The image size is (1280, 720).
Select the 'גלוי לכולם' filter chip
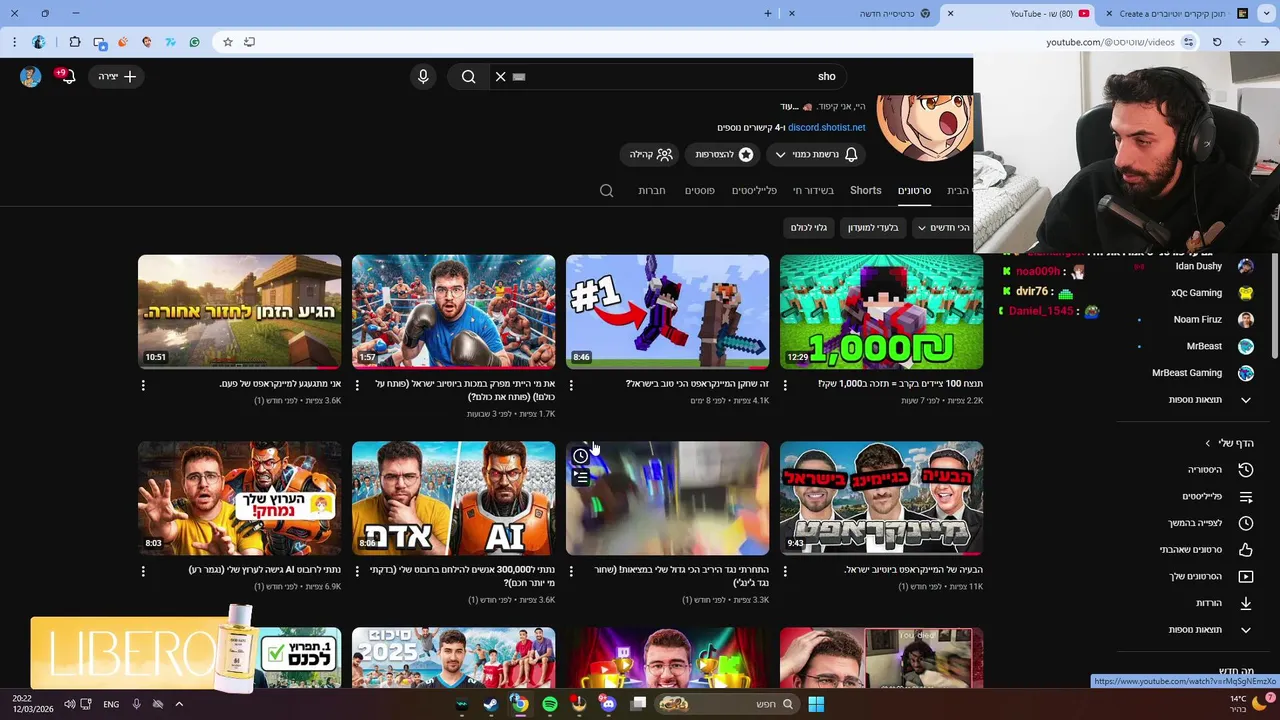coord(809,228)
